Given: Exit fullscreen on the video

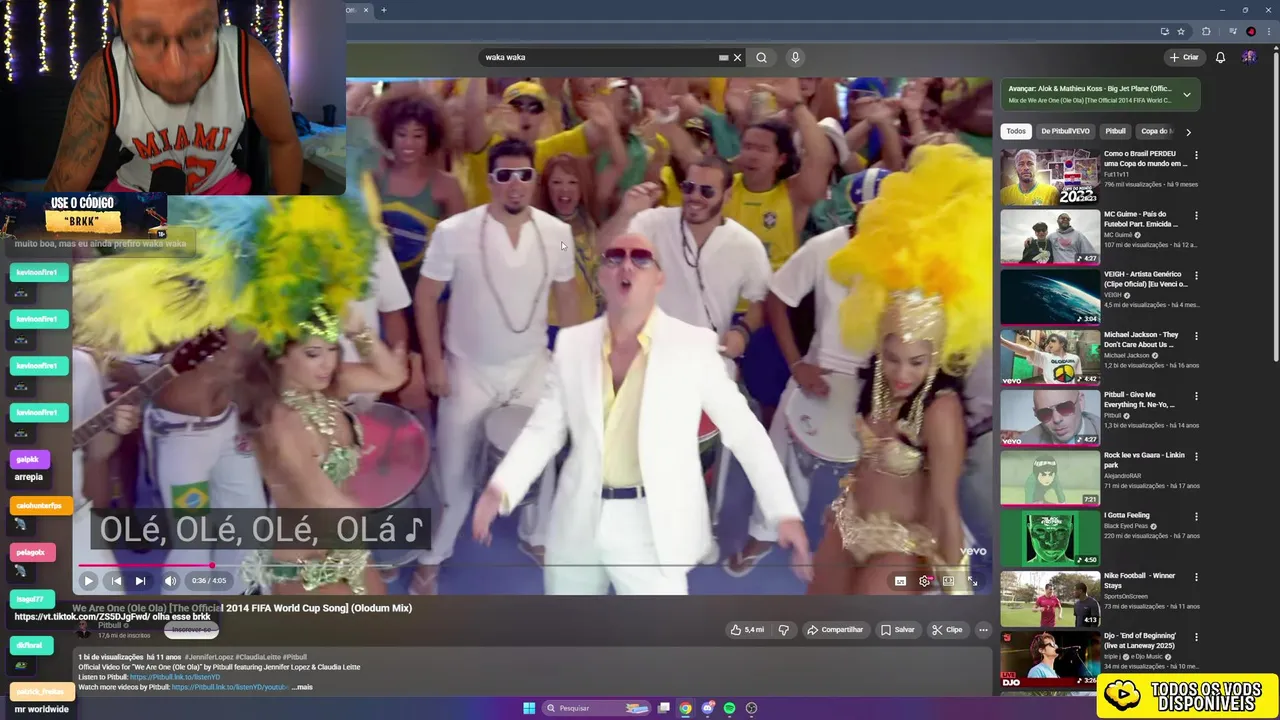Looking at the screenshot, I should click(972, 581).
